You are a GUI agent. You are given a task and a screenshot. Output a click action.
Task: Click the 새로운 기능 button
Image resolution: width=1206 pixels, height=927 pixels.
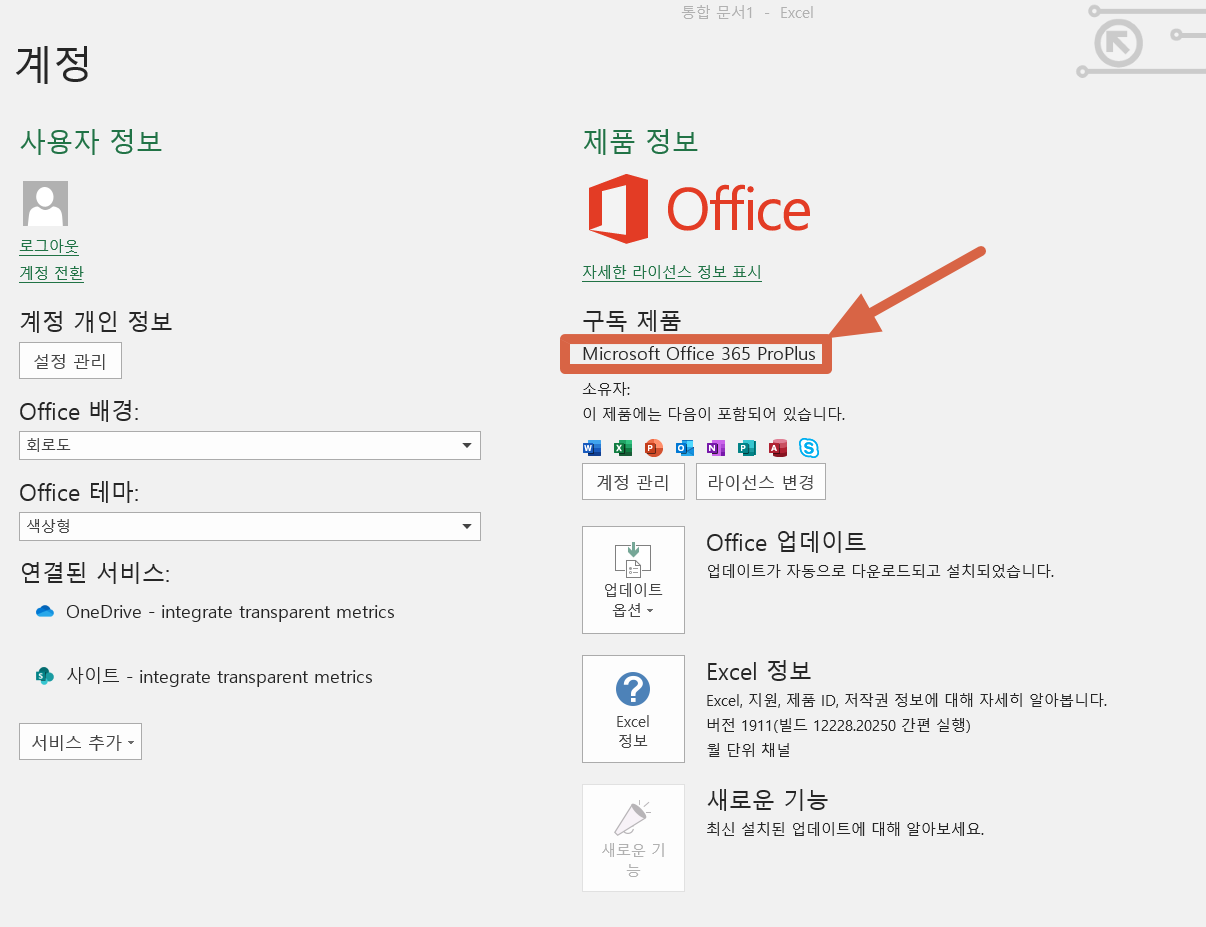(633, 838)
